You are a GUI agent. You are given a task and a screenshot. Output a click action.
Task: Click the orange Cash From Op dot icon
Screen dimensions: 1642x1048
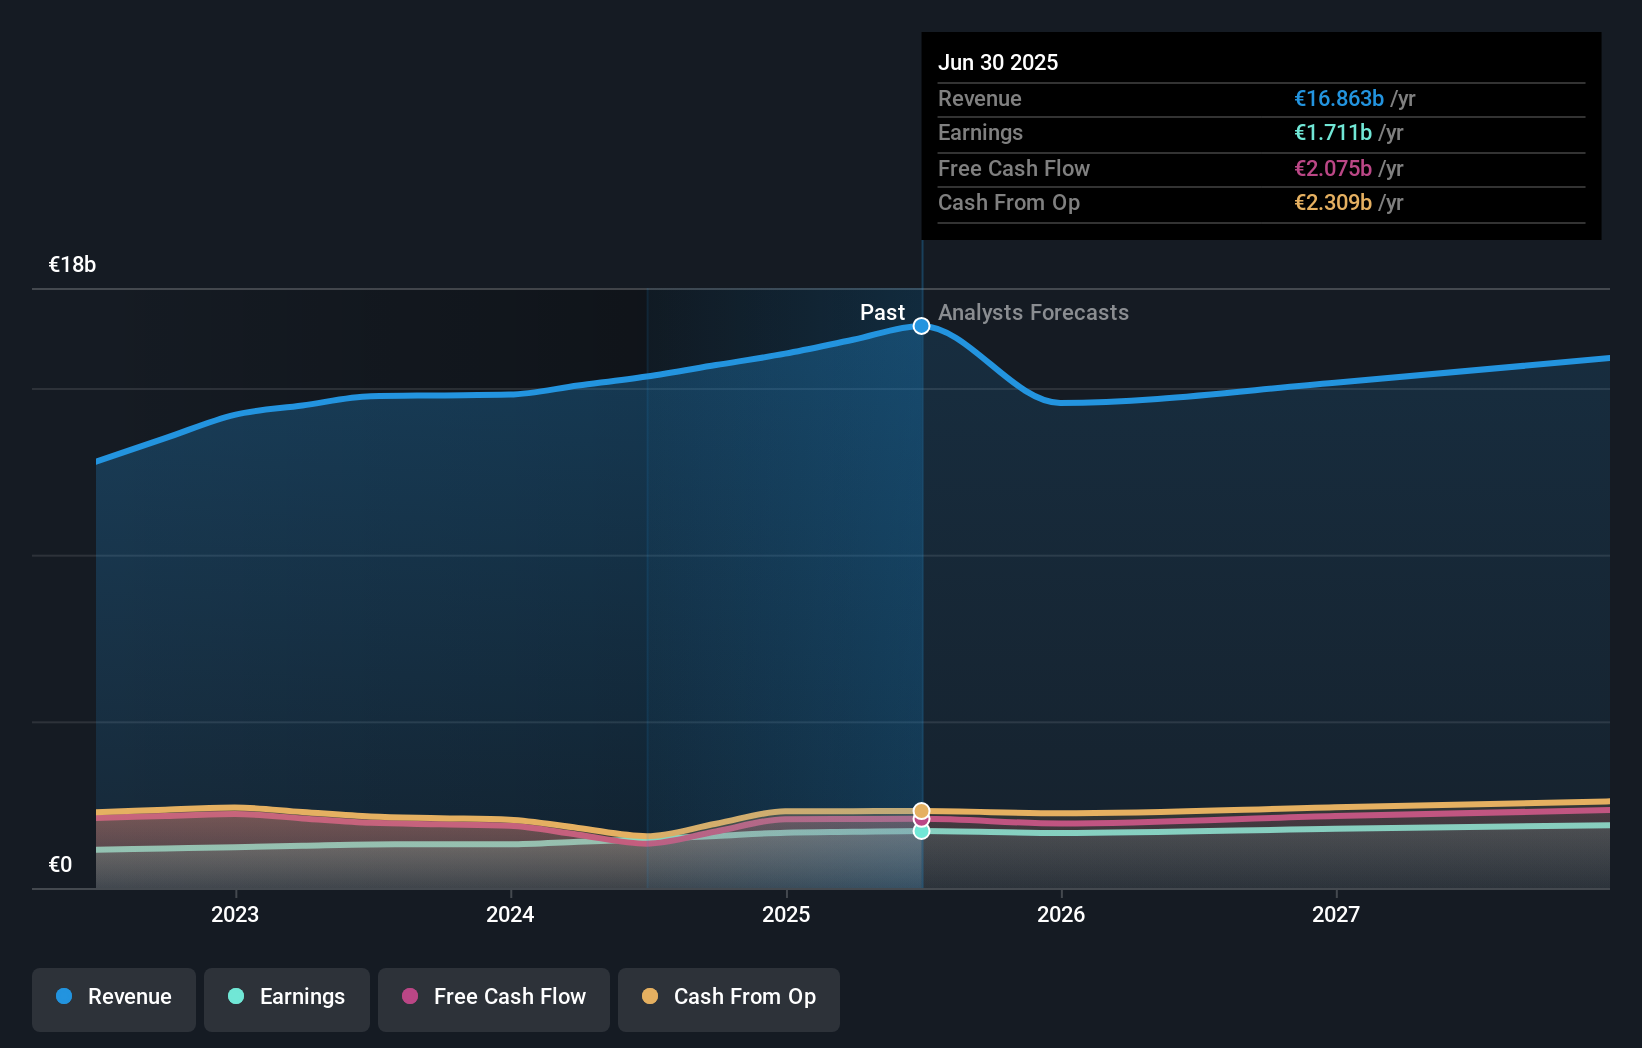pos(650,997)
